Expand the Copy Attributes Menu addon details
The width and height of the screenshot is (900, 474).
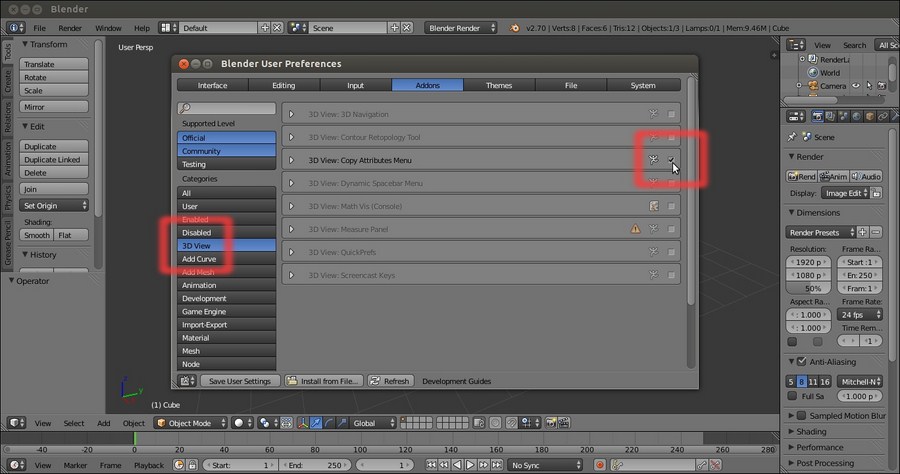(292, 160)
